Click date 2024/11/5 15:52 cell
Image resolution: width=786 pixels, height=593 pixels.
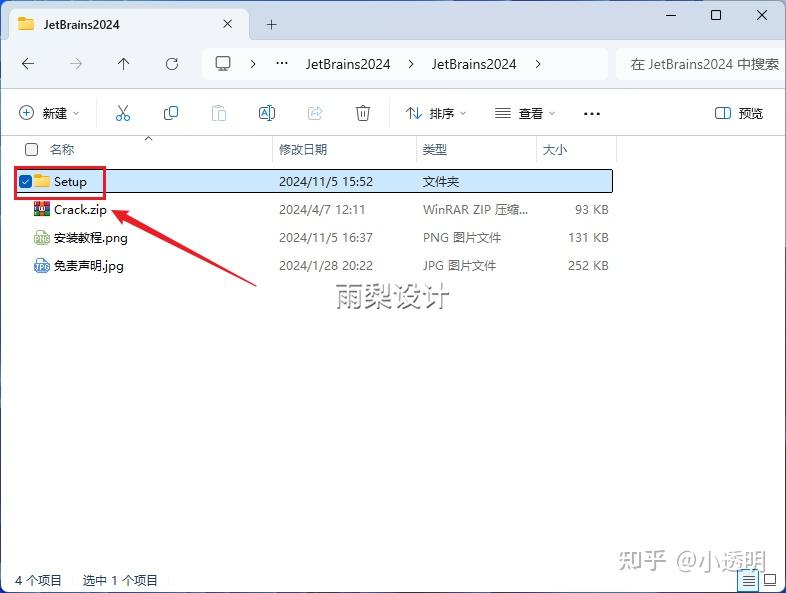(326, 181)
